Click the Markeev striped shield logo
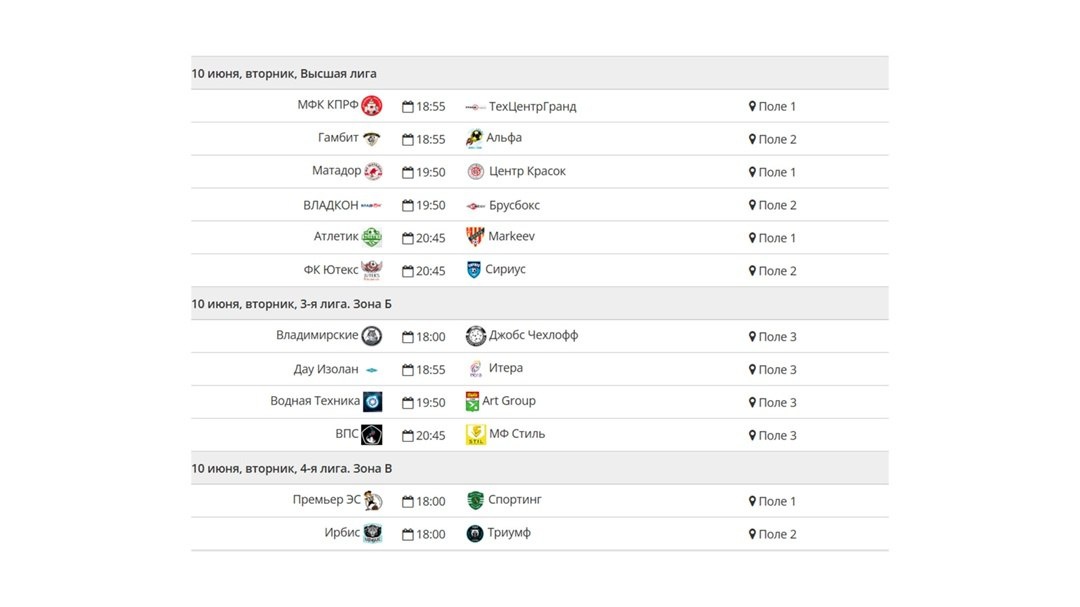1080x607 pixels. tap(475, 236)
